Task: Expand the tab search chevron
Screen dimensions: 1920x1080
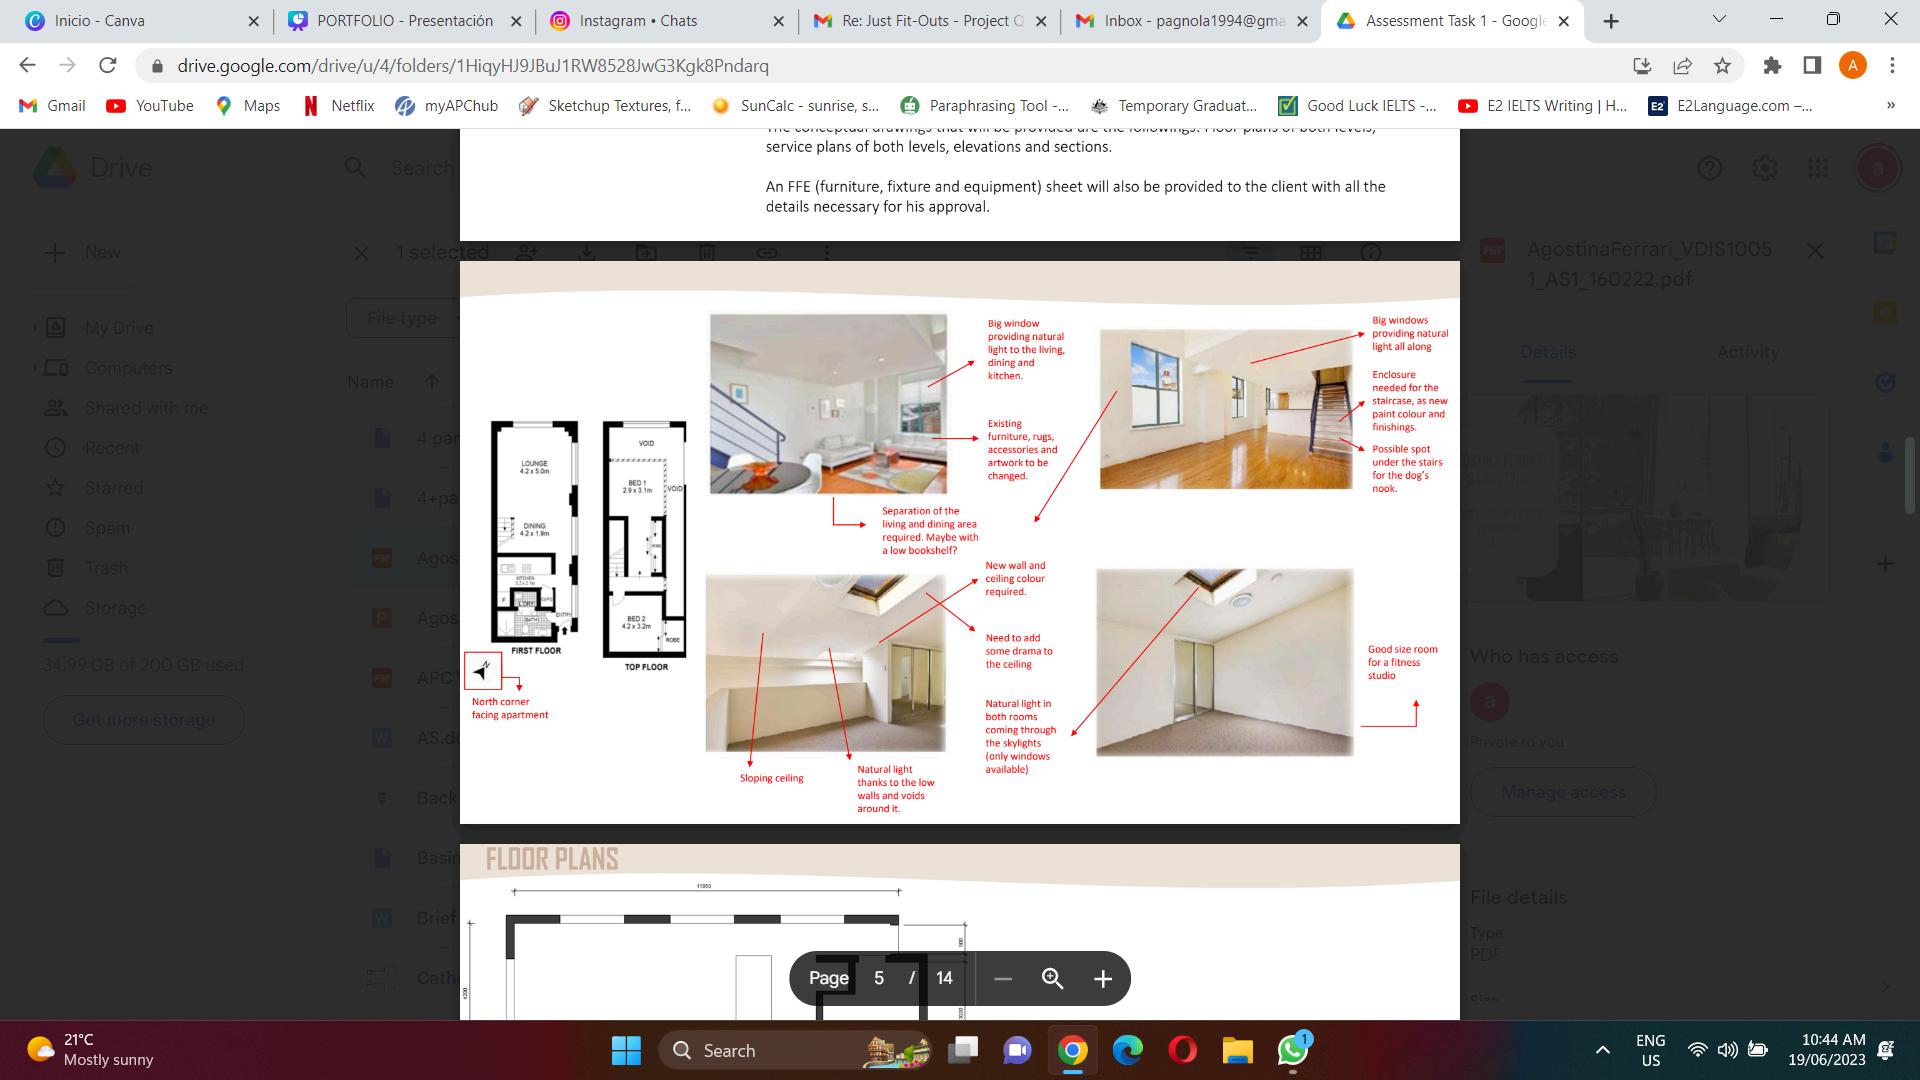Action: pos(1719,20)
